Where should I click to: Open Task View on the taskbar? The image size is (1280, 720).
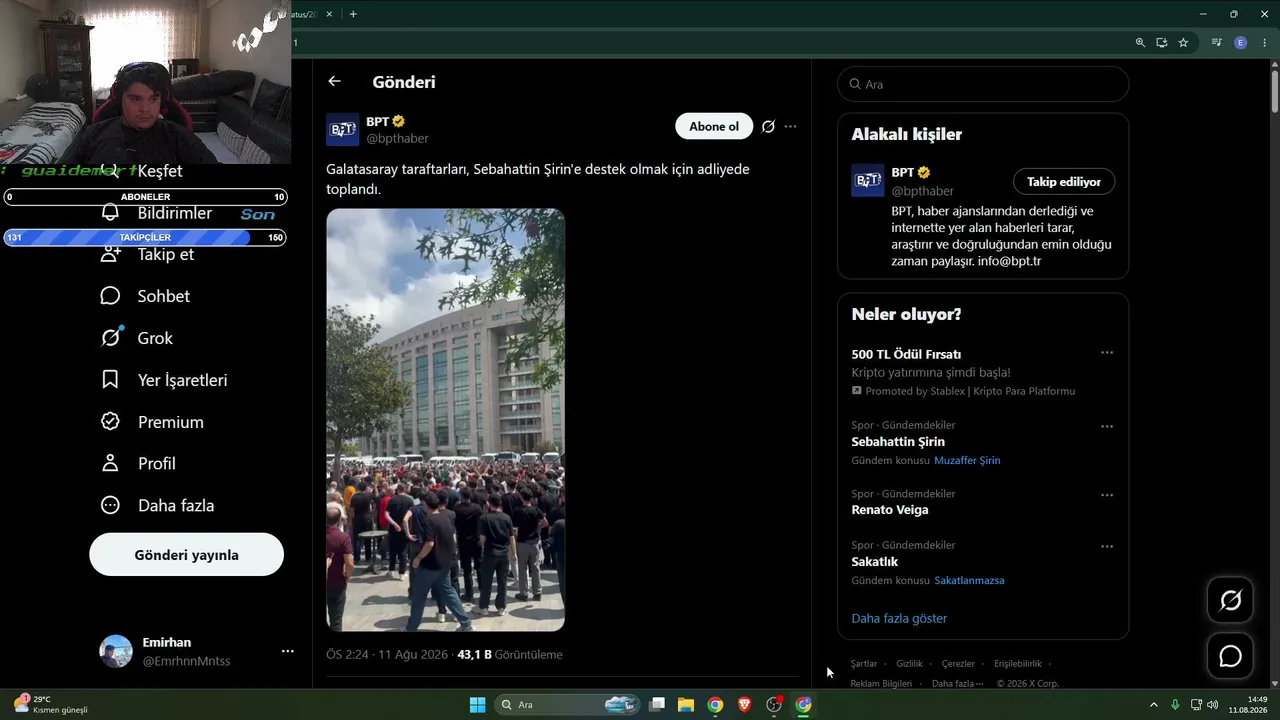click(657, 705)
